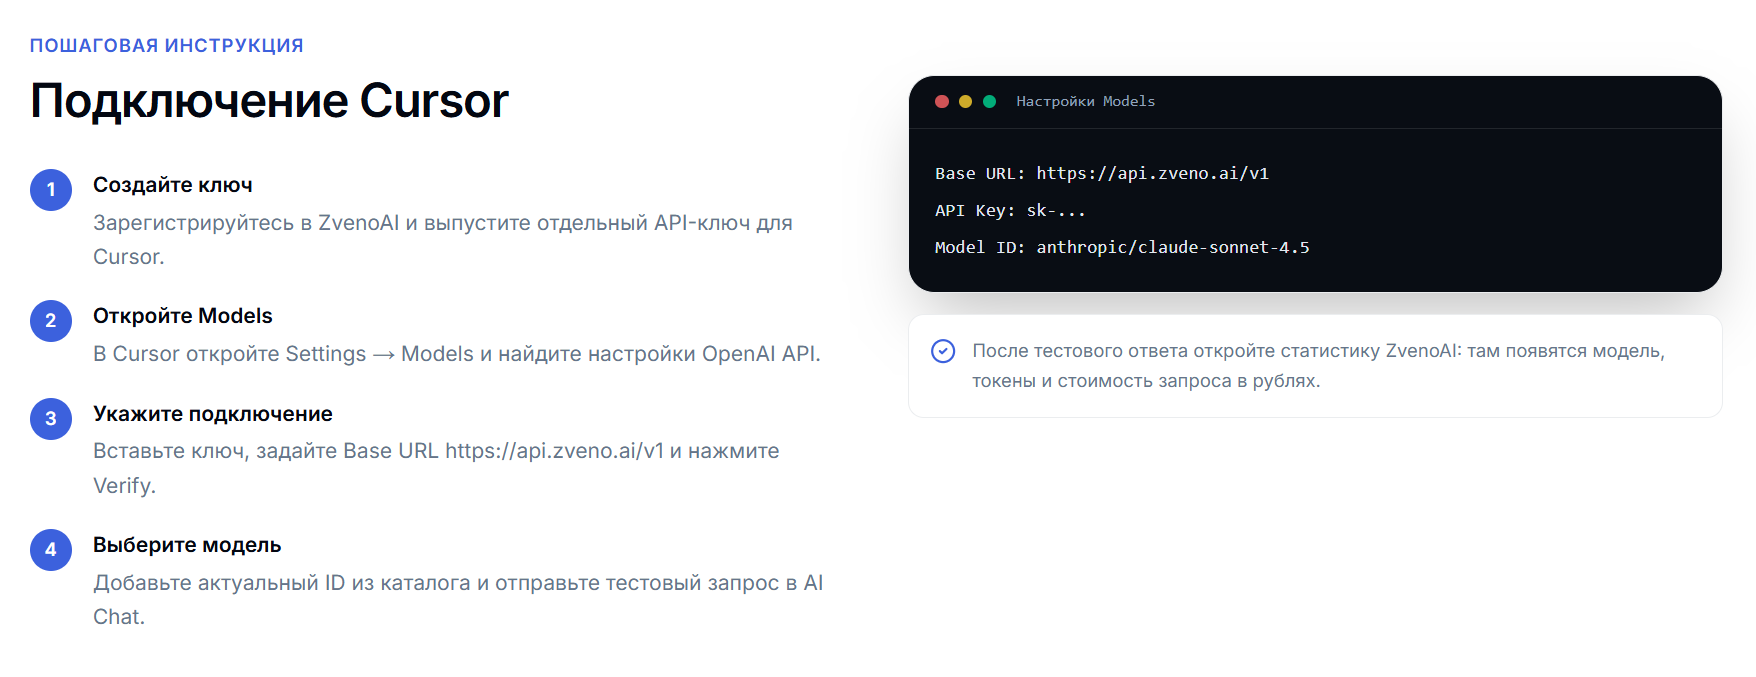Click the yellow dot in terminal header

[x=965, y=101]
